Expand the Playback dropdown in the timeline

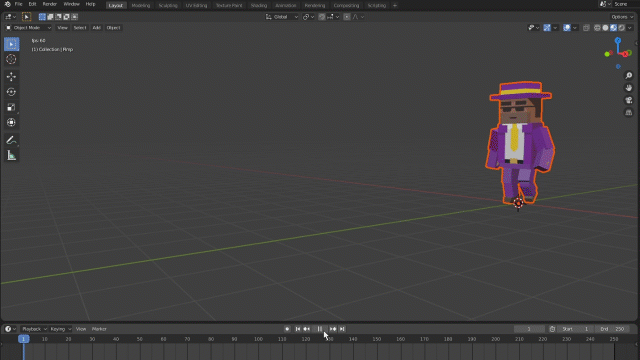tap(34, 329)
